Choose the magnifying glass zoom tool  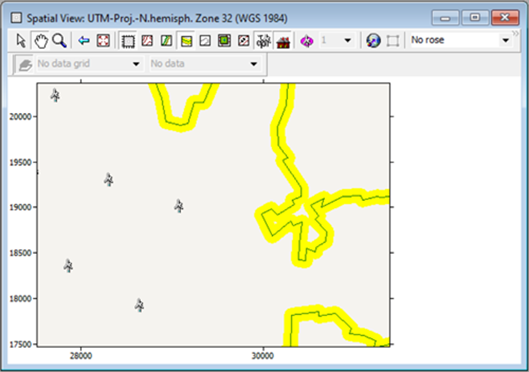pos(60,41)
